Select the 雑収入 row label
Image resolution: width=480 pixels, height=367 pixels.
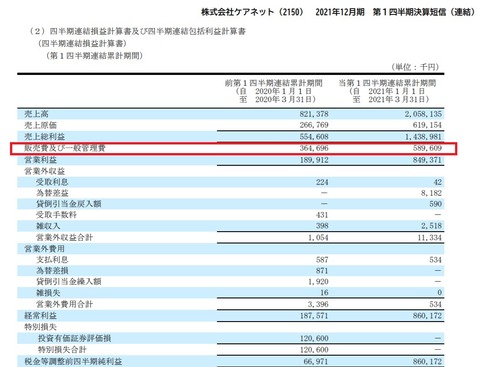click(48, 226)
